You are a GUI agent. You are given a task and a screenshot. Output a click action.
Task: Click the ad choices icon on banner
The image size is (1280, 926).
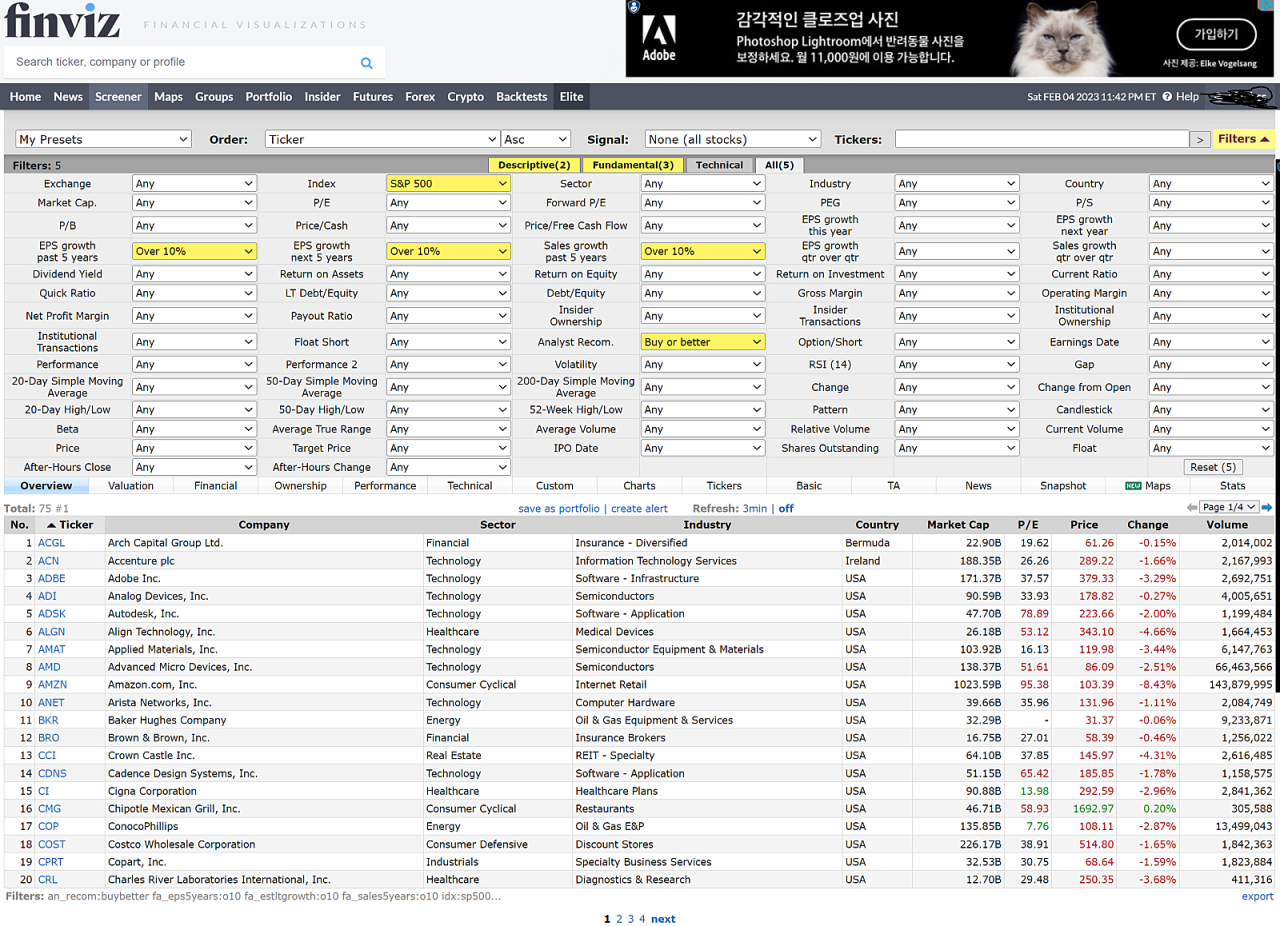click(633, 7)
